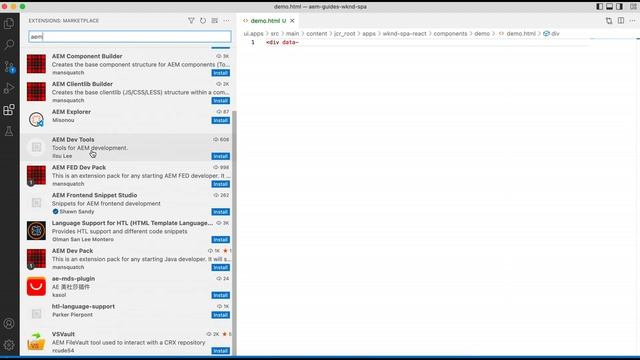640x360 pixels.
Task: Select src in breadcrumb path
Action: click(275, 34)
